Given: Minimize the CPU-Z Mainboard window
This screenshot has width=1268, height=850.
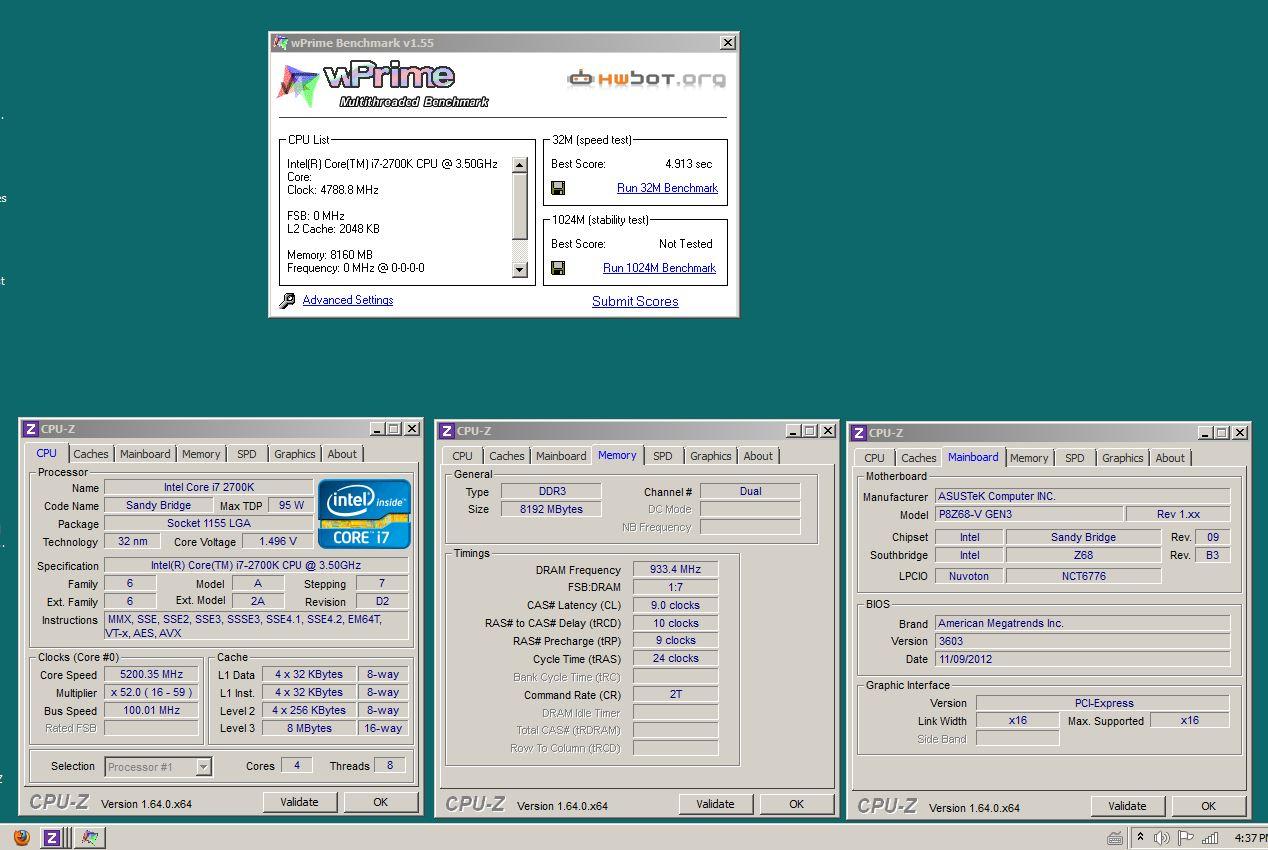Looking at the screenshot, I should [x=1205, y=433].
